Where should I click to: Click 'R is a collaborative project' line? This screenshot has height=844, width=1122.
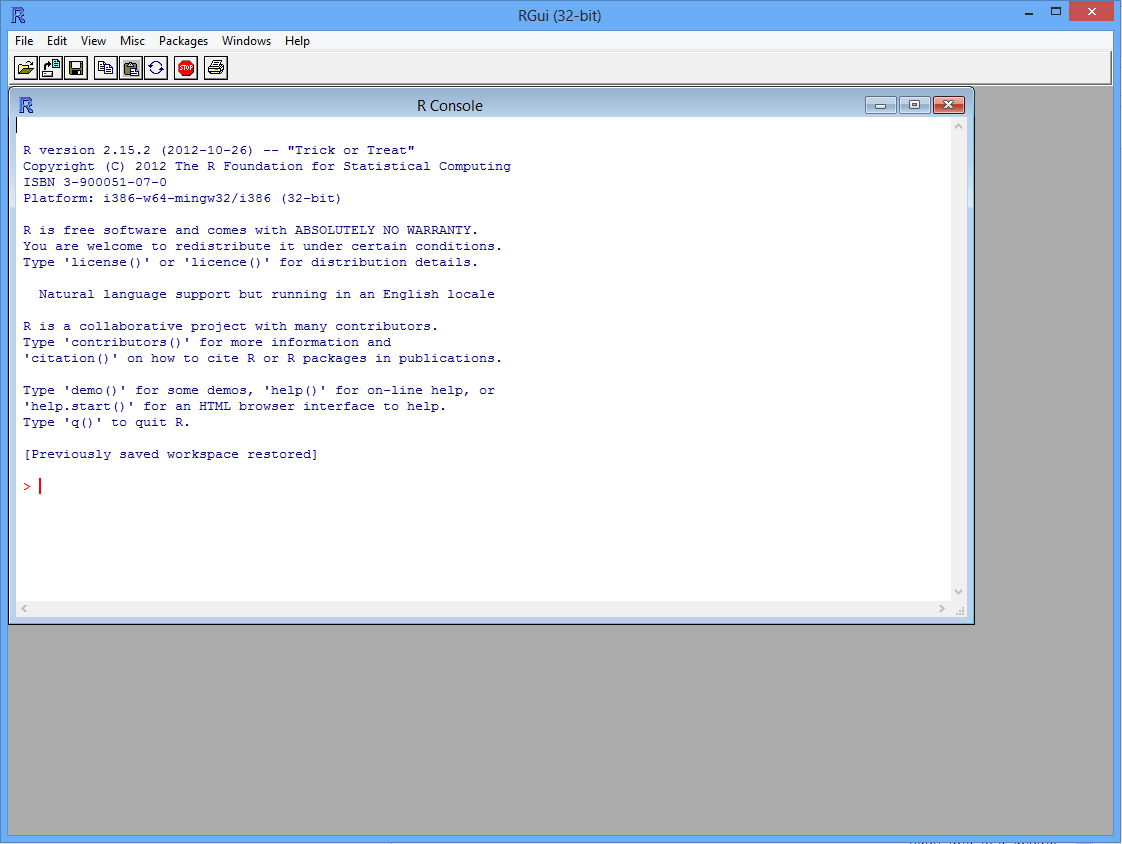pyautogui.click(x=230, y=326)
